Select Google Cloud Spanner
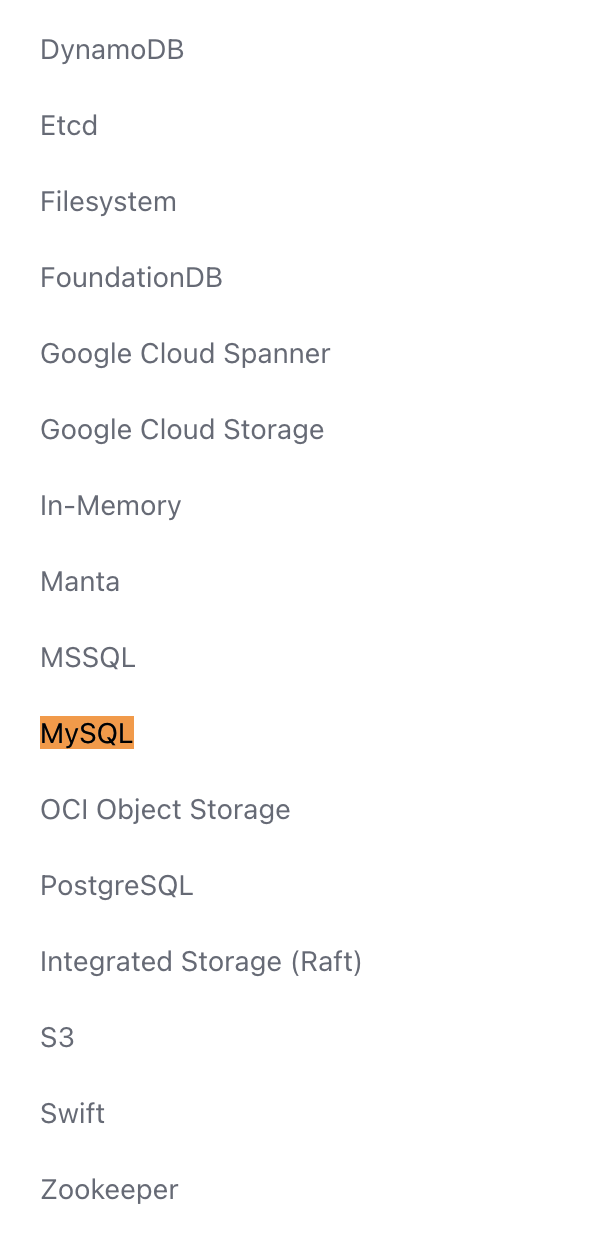This screenshot has width=596, height=1252. (x=185, y=354)
